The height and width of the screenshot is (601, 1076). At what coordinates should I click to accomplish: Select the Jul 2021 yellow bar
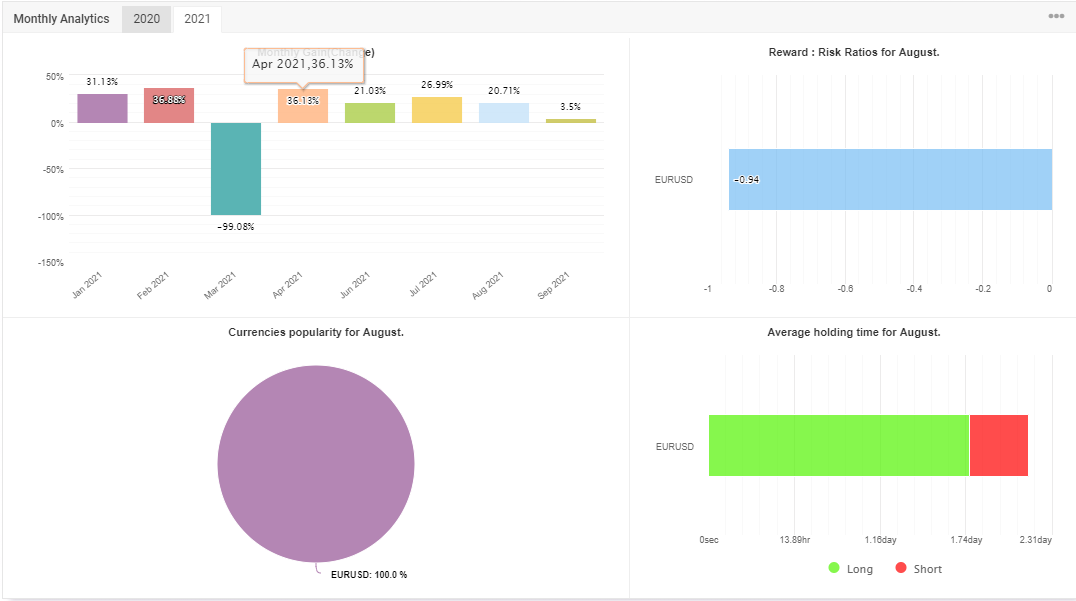[437, 110]
